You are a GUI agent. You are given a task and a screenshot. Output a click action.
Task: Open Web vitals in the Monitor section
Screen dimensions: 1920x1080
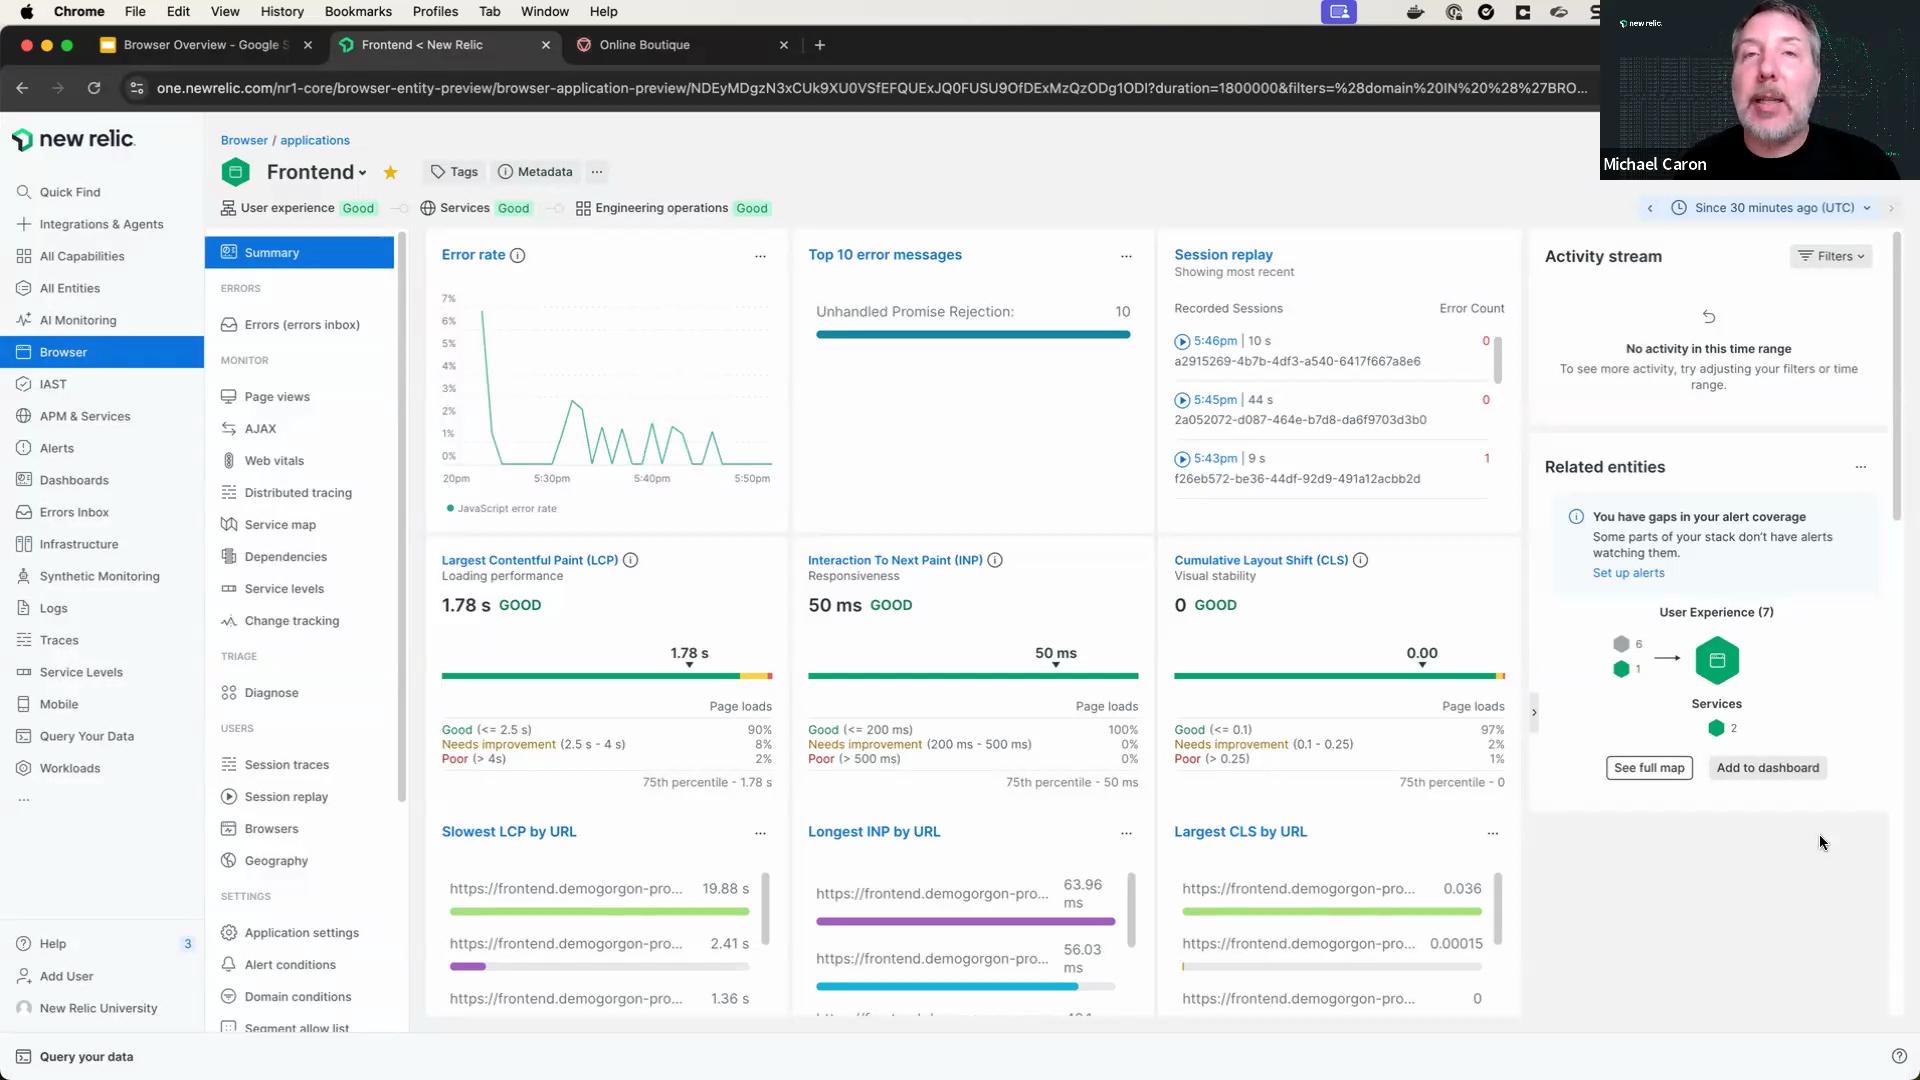[274, 461]
